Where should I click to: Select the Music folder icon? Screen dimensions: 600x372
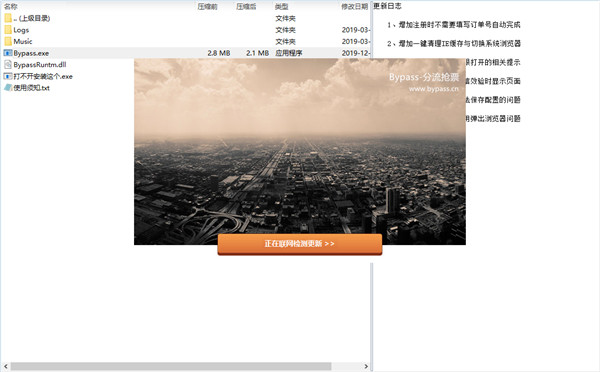pyautogui.click(x=8, y=41)
